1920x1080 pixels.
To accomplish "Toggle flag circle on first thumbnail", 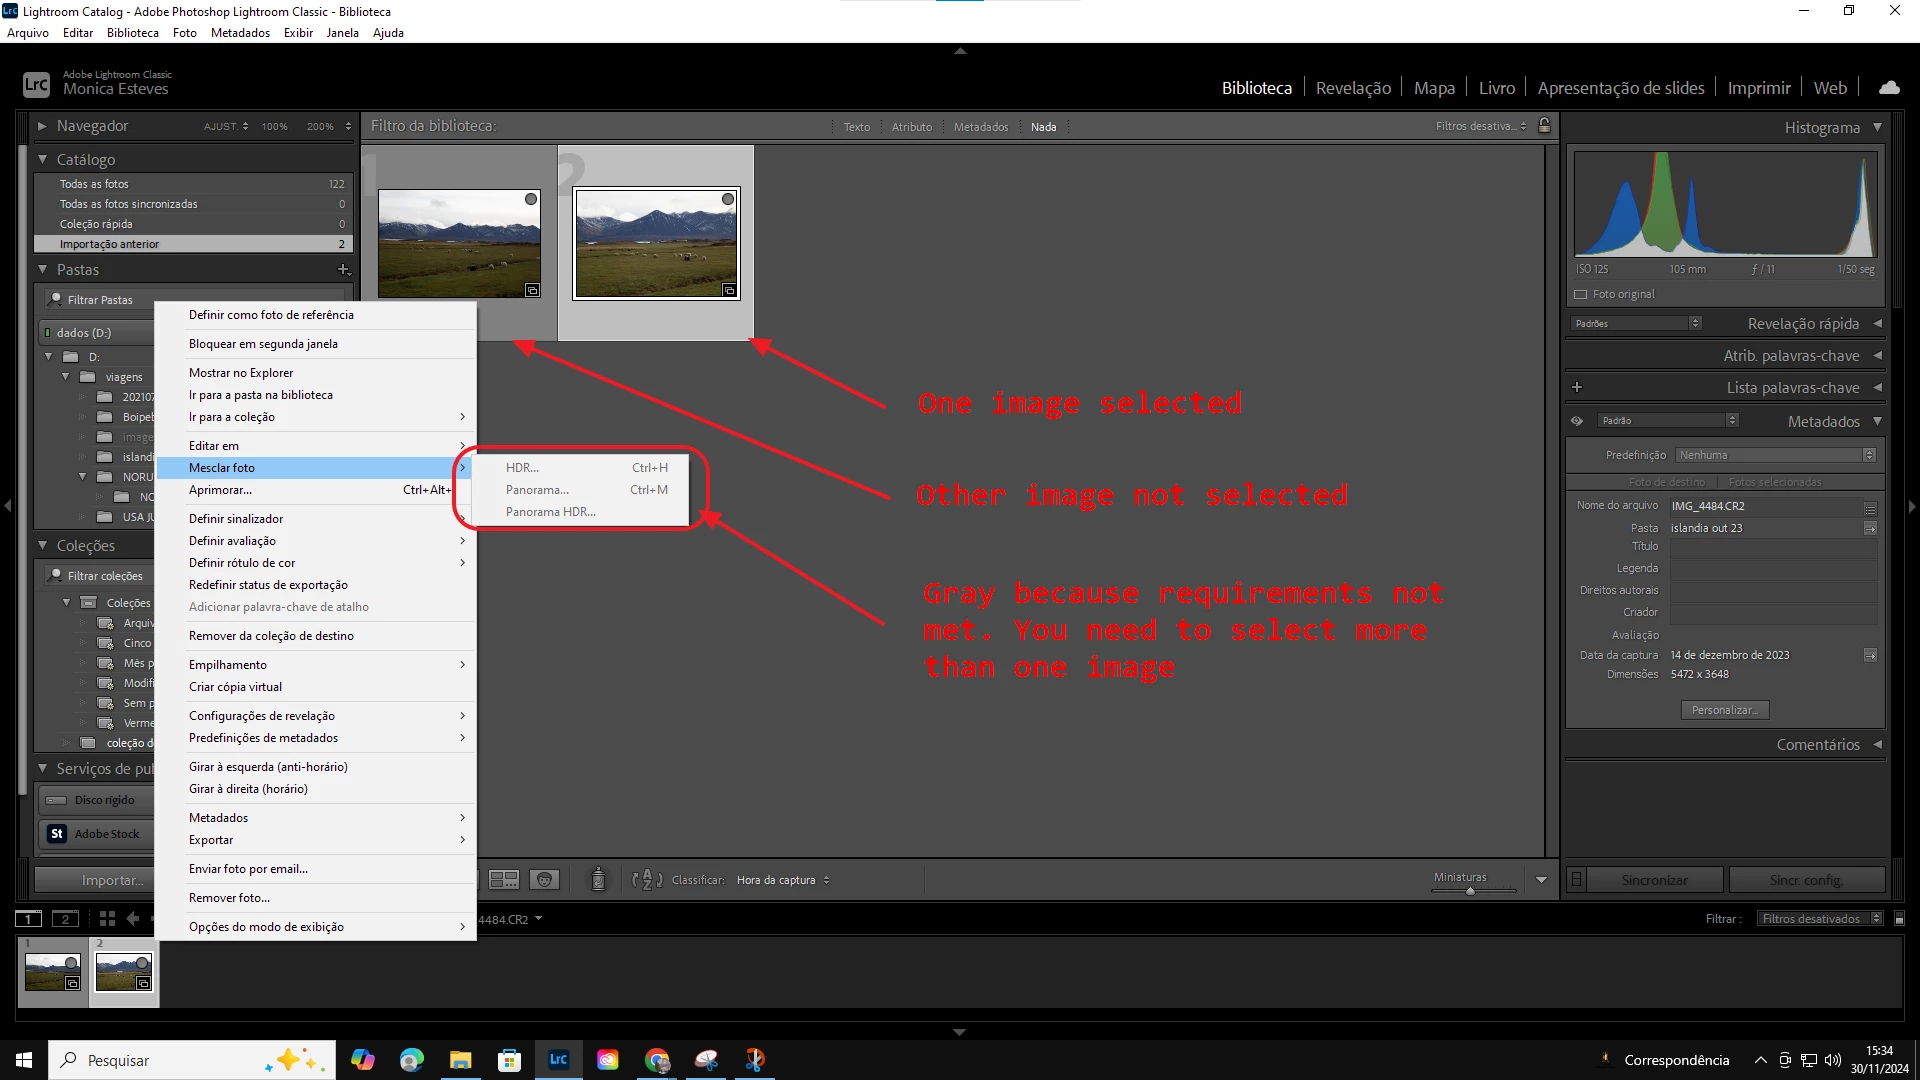I will point(531,199).
